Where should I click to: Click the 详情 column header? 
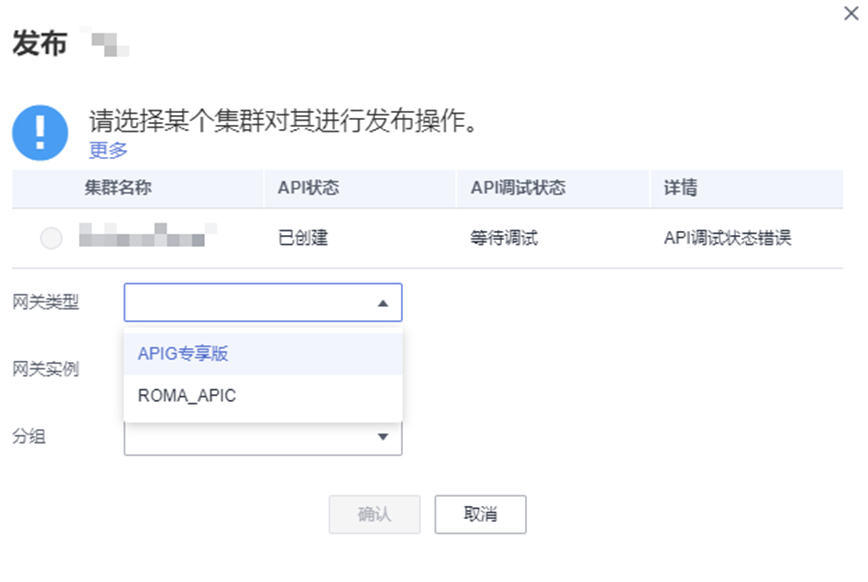tap(680, 188)
